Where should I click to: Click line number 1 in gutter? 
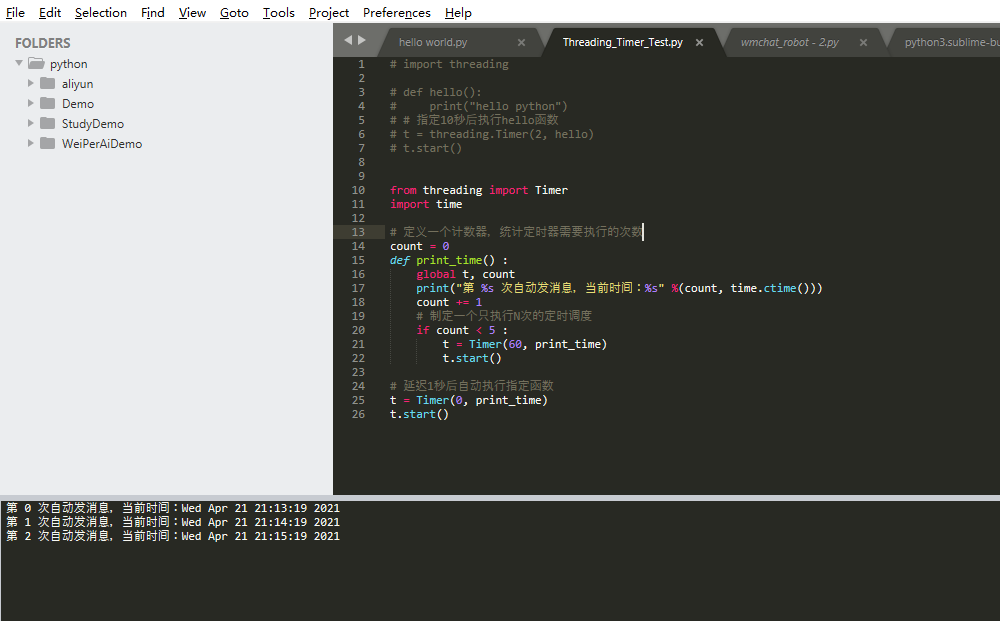361,64
